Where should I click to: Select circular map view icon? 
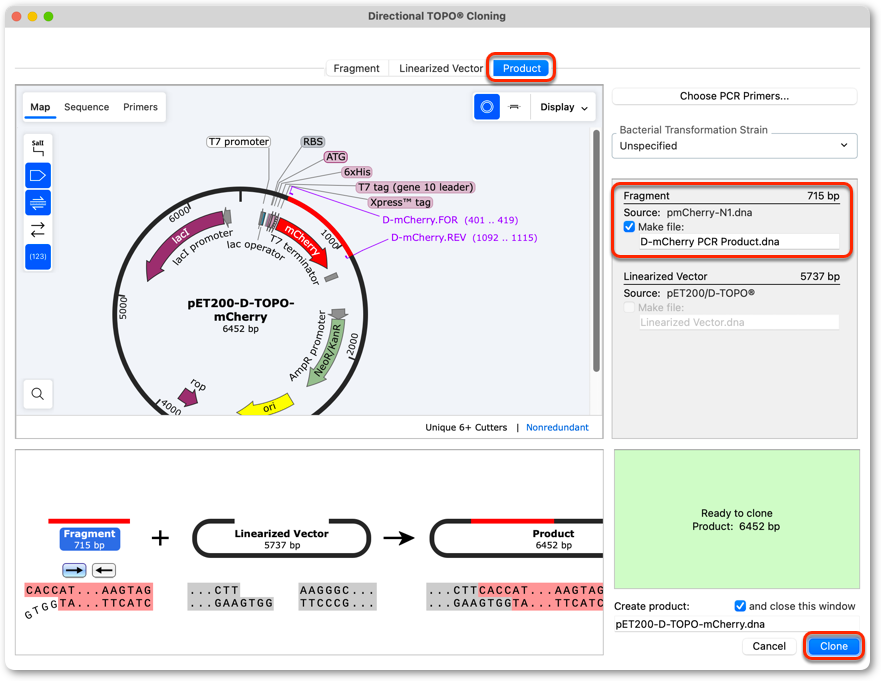(x=487, y=107)
